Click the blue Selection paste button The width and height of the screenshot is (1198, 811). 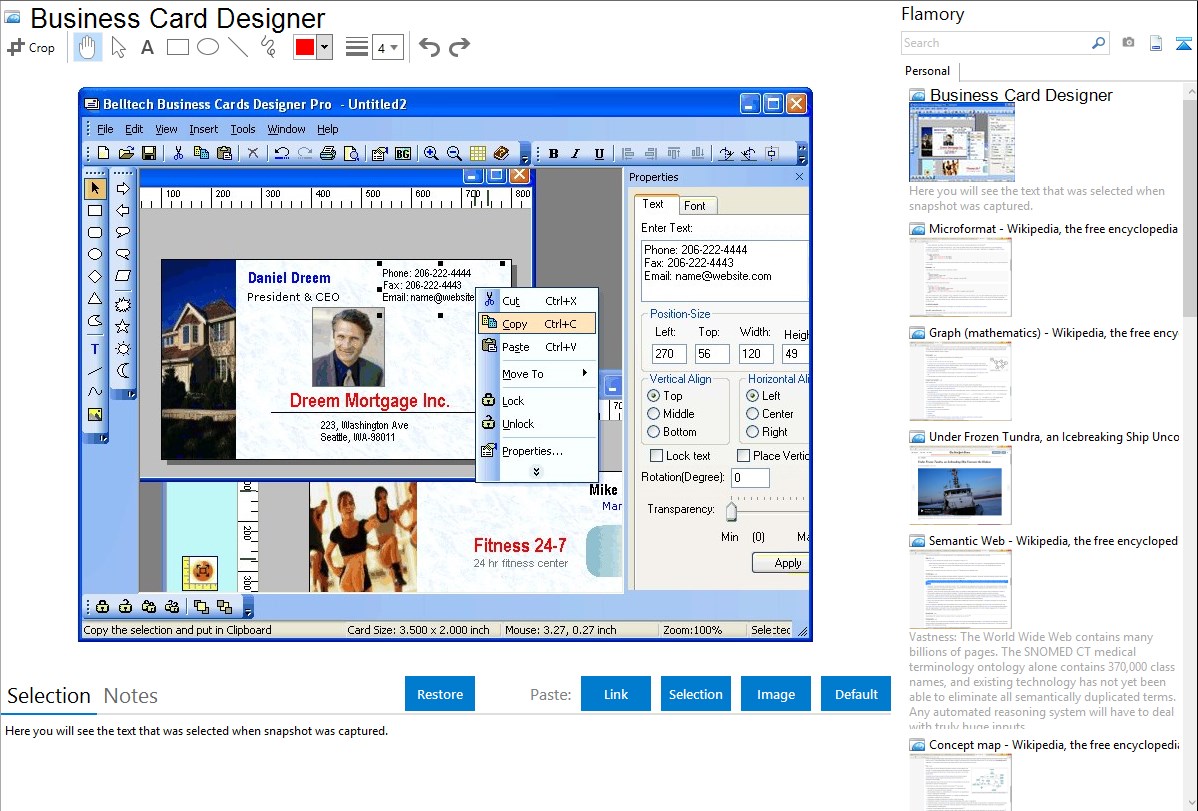[x=695, y=694]
